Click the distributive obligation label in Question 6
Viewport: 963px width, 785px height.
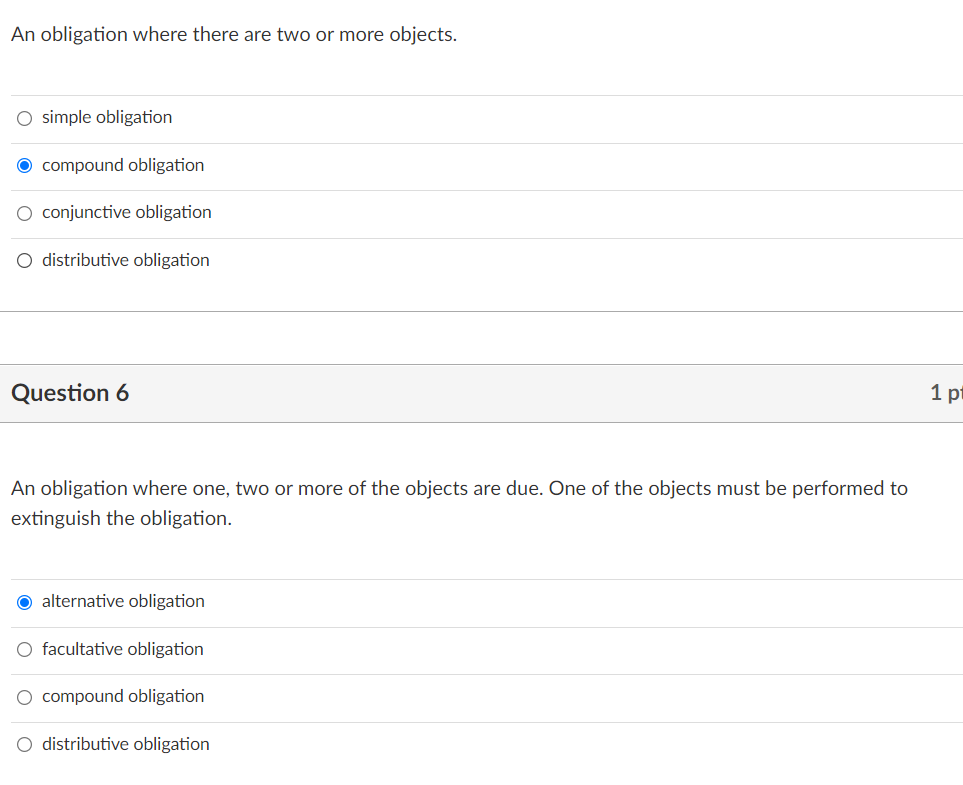point(125,744)
